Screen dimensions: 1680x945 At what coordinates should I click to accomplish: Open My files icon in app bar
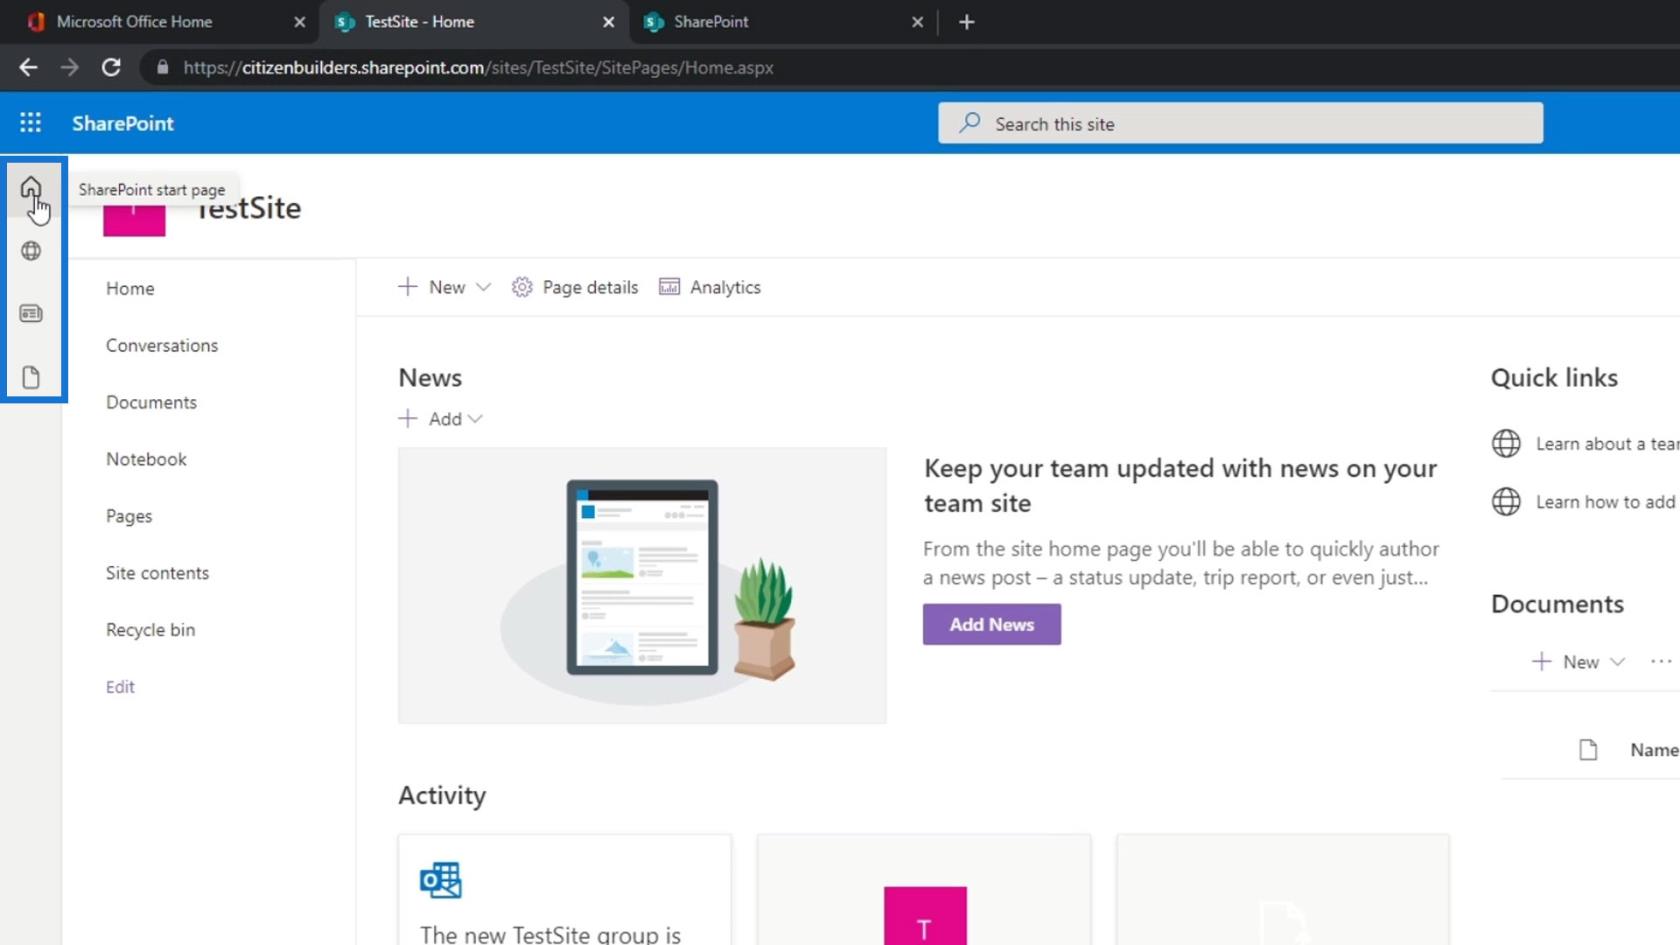click(31, 377)
